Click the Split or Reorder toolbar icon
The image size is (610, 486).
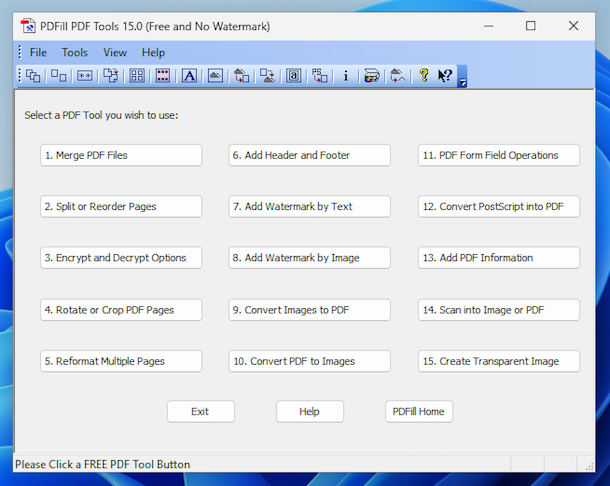[59, 75]
